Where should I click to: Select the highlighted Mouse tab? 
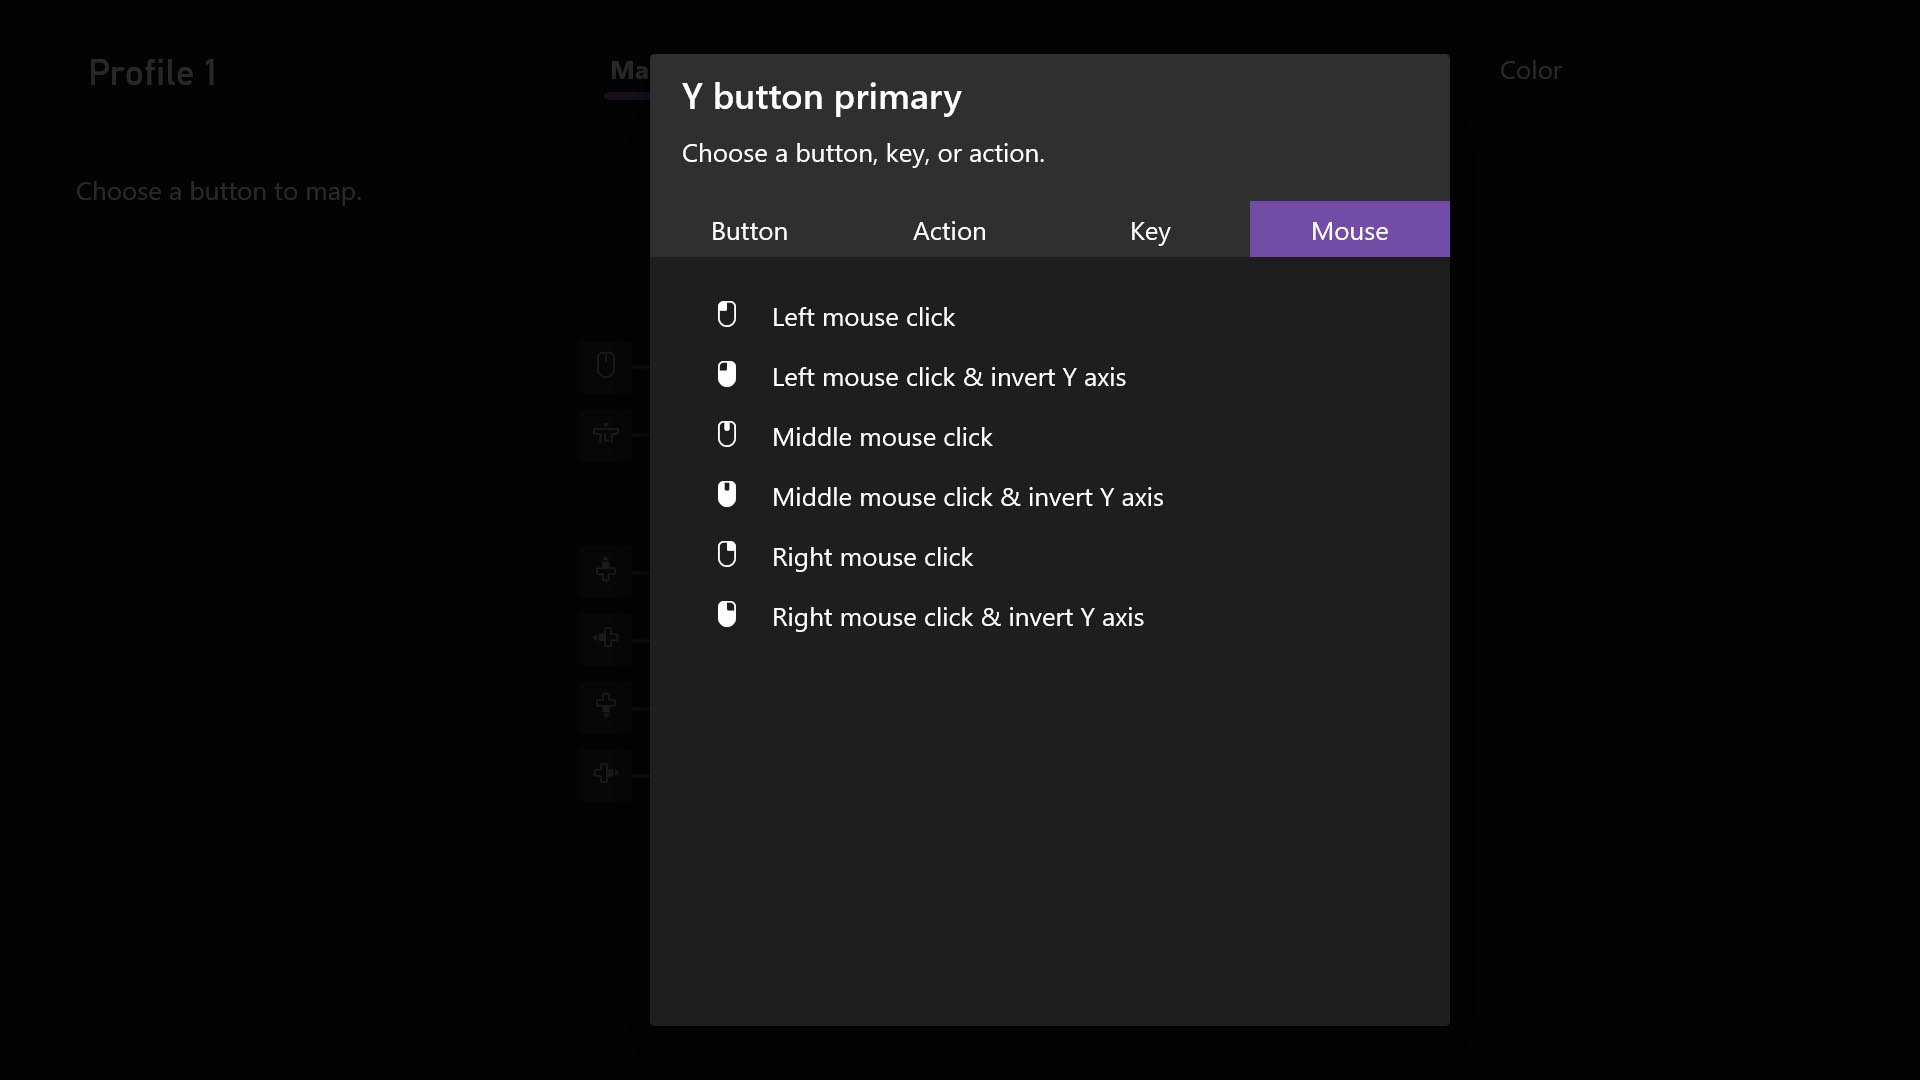pyautogui.click(x=1349, y=231)
